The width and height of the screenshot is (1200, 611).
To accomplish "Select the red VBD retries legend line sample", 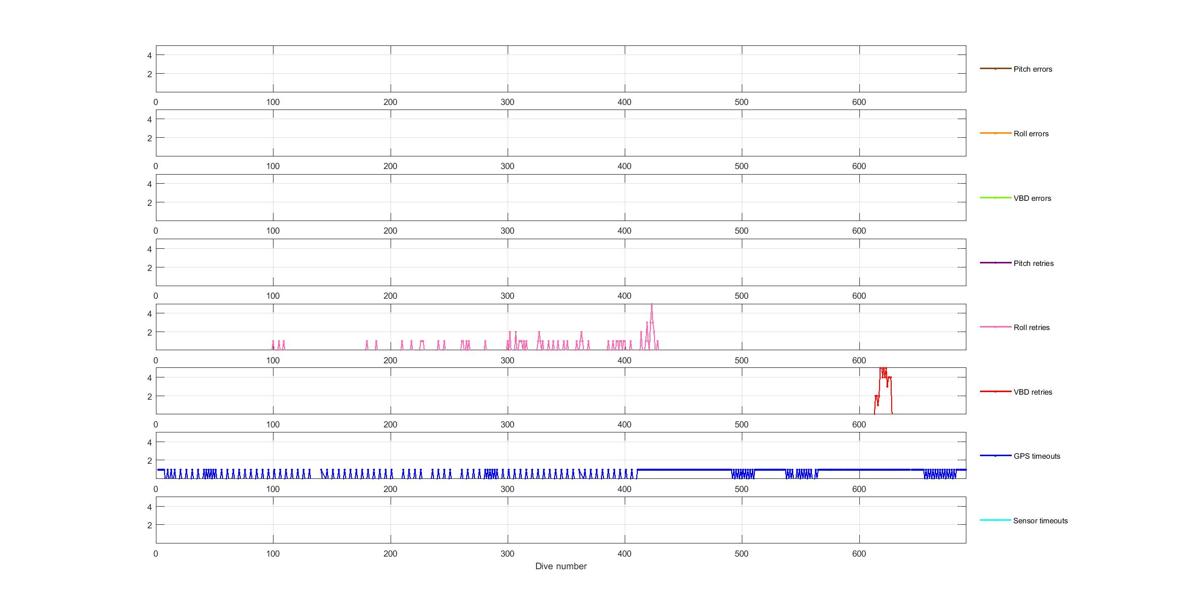I will coord(995,391).
